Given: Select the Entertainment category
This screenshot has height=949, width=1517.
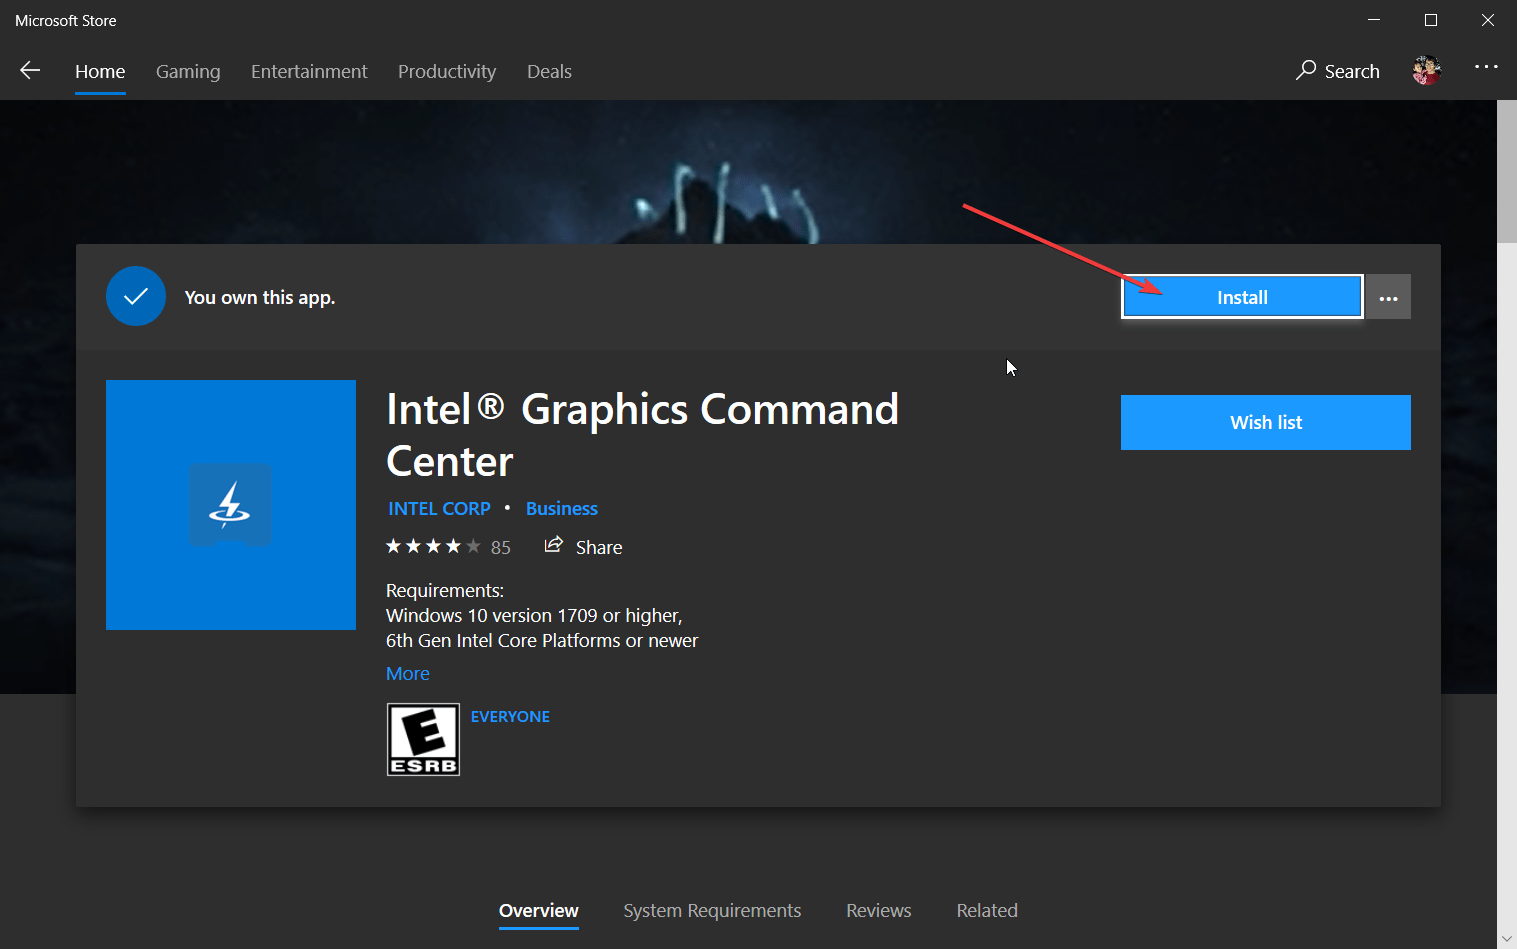Looking at the screenshot, I should (x=309, y=71).
